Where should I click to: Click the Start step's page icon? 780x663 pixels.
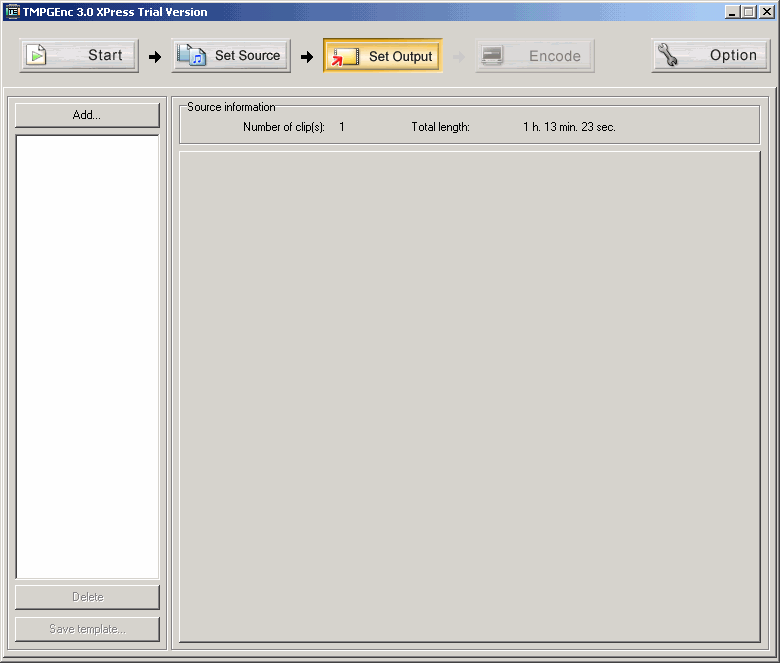[37, 55]
